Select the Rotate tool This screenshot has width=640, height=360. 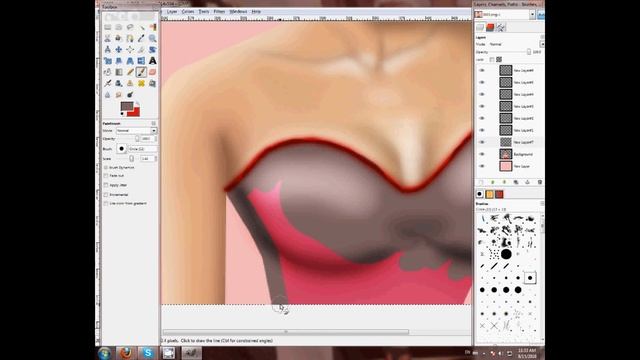pos(153,49)
